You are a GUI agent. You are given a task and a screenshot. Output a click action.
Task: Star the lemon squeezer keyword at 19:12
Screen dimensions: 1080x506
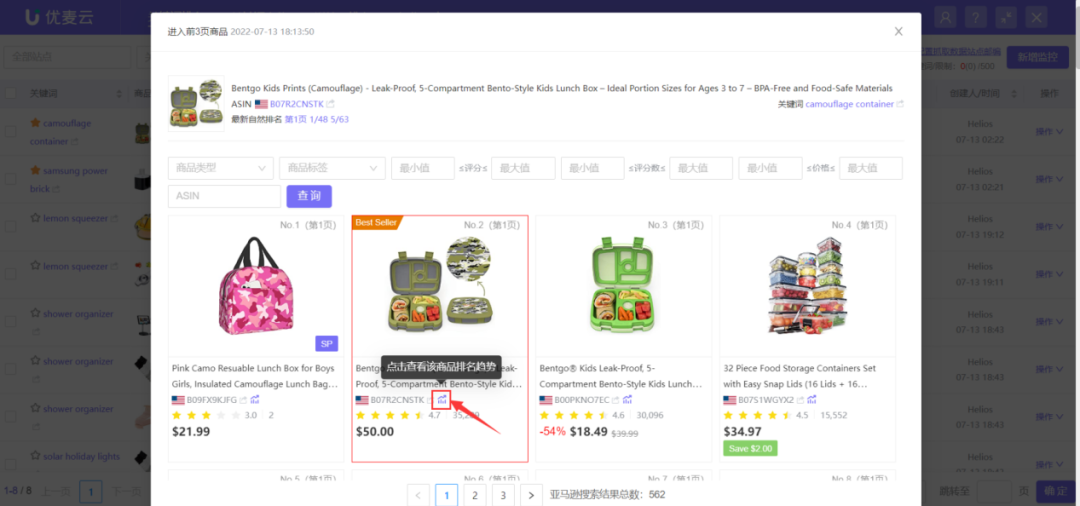pyautogui.click(x=34, y=218)
